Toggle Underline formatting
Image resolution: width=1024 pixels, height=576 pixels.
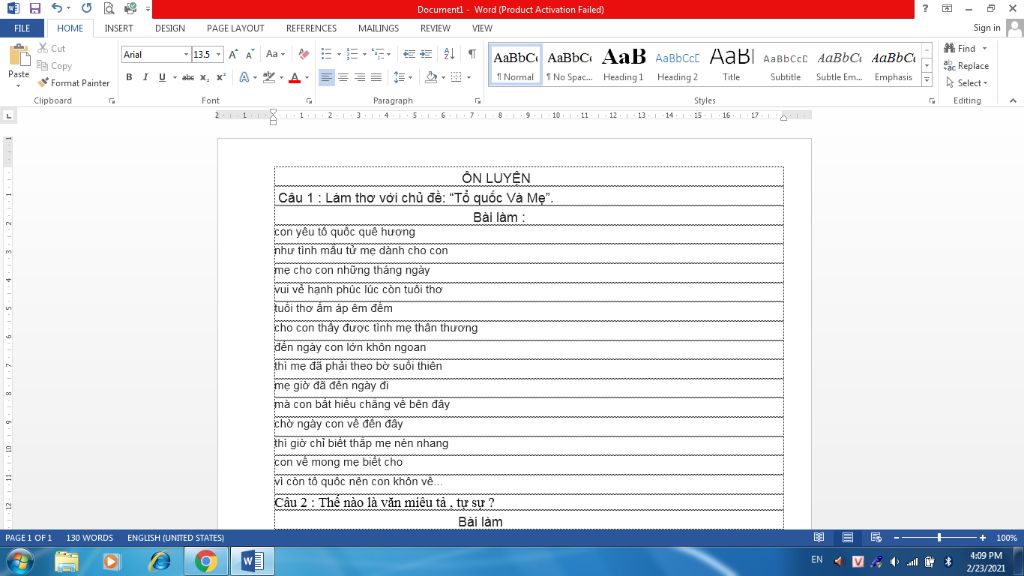pos(162,78)
